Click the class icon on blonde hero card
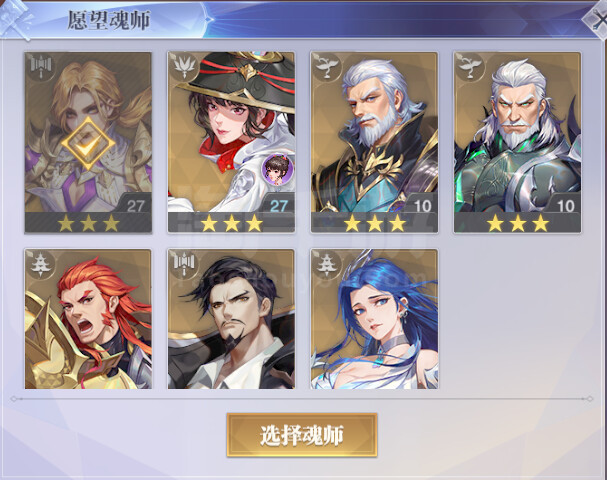607x480 pixels. click(41, 68)
